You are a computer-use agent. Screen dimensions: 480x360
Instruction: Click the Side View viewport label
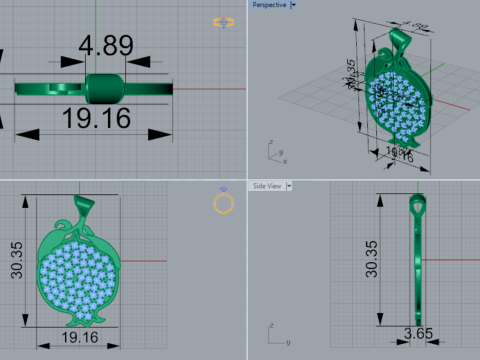click(267, 186)
